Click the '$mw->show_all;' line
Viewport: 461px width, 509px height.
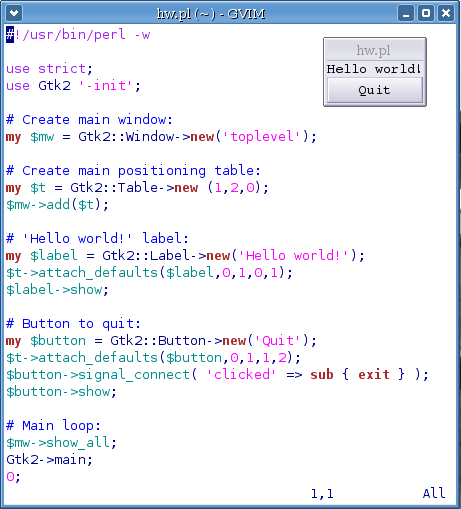coord(61,443)
